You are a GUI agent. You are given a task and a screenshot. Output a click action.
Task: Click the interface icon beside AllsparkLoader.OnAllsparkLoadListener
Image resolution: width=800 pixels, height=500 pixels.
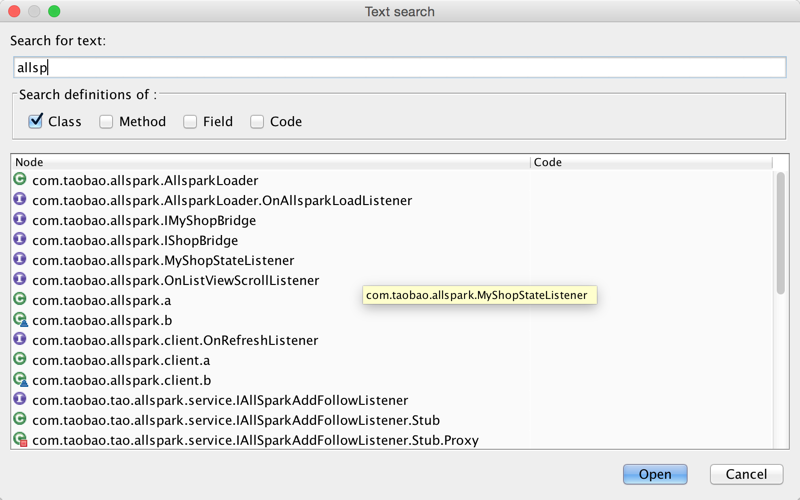pos(19,200)
